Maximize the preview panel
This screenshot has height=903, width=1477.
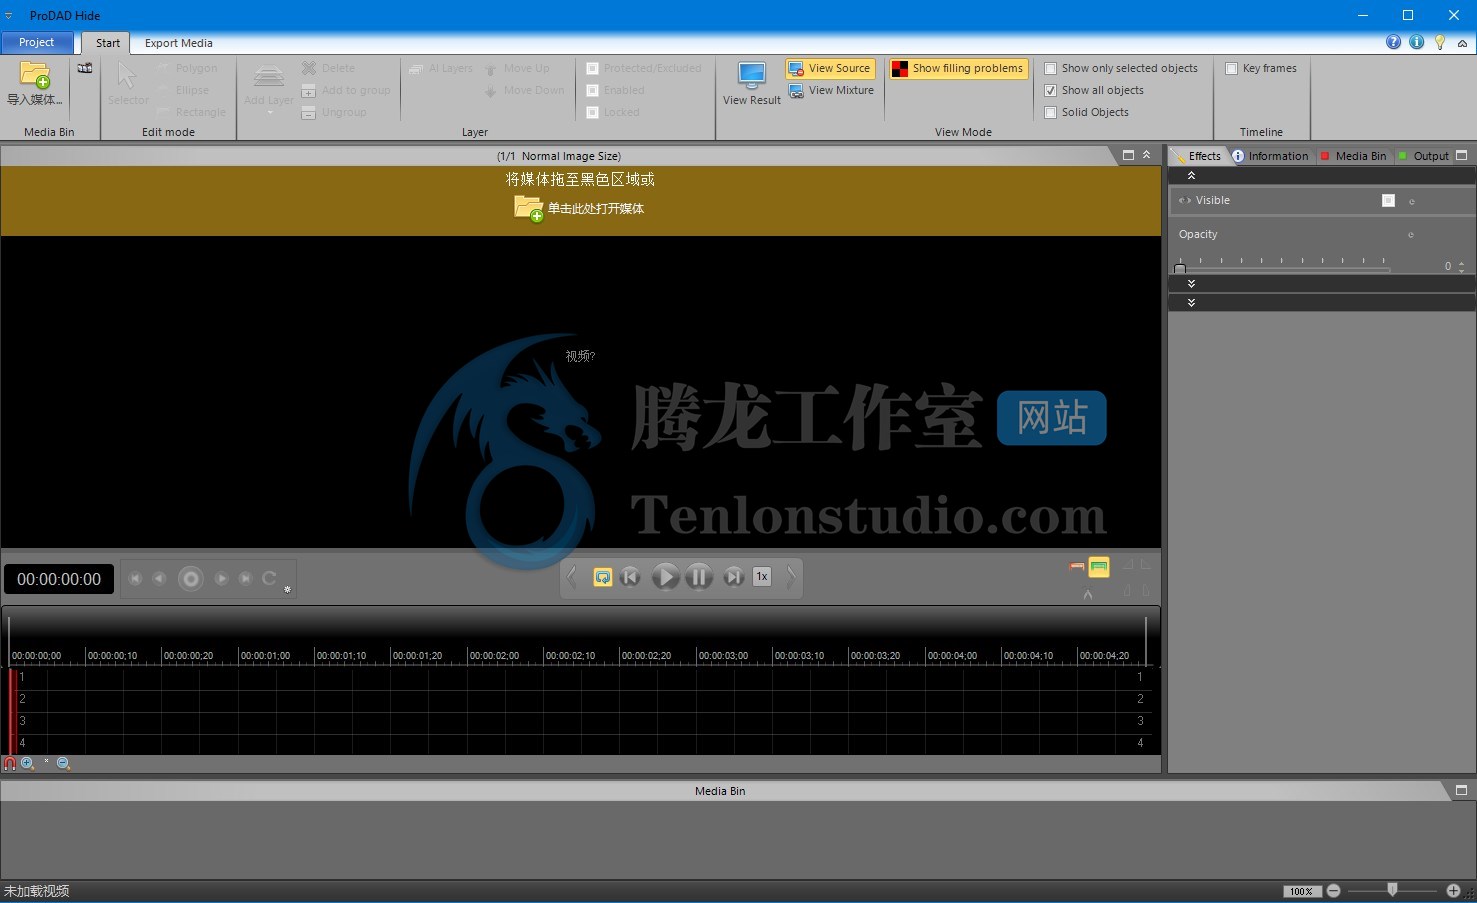pos(1128,155)
